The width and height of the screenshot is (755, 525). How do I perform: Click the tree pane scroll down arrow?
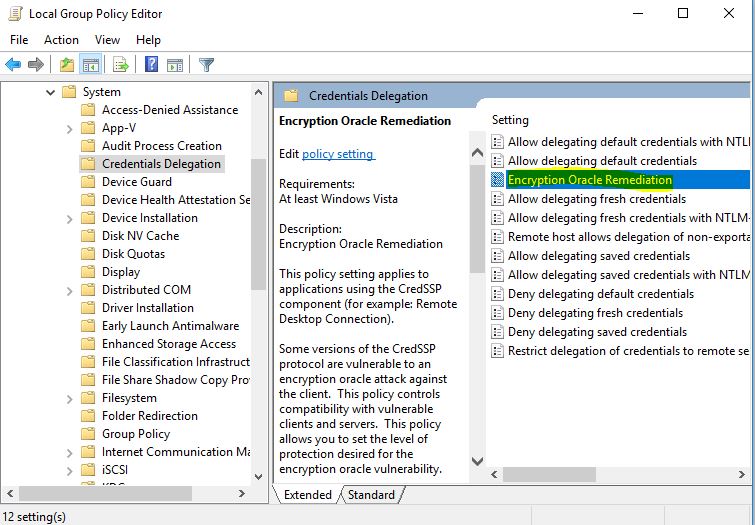(259, 477)
